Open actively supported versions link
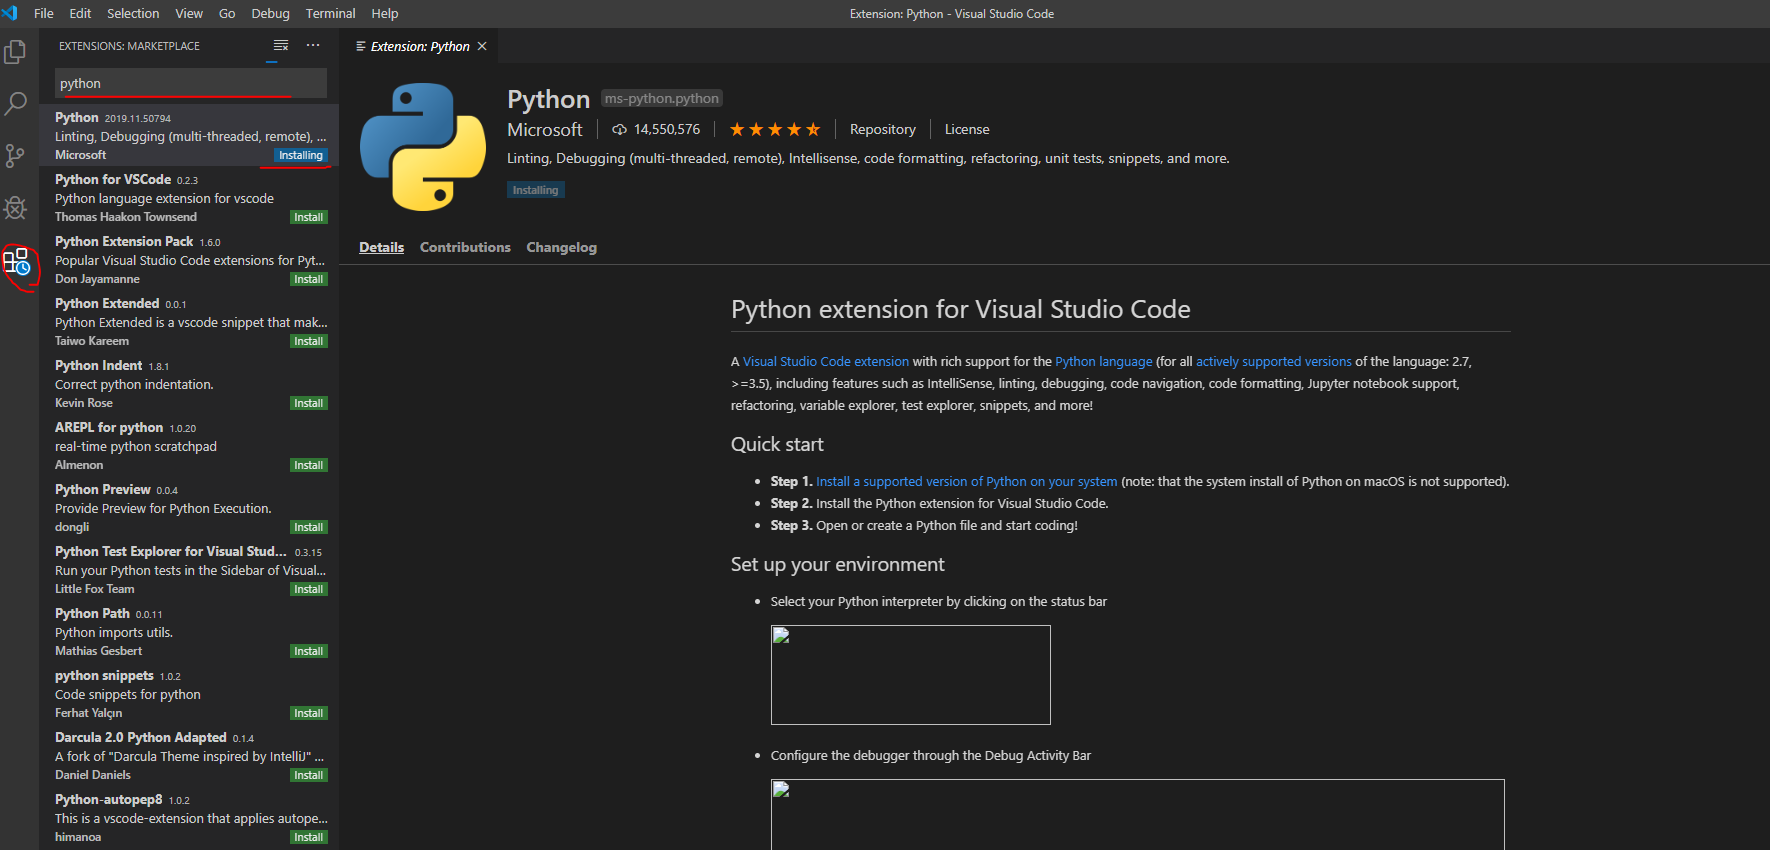 pyautogui.click(x=1274, y=361)
